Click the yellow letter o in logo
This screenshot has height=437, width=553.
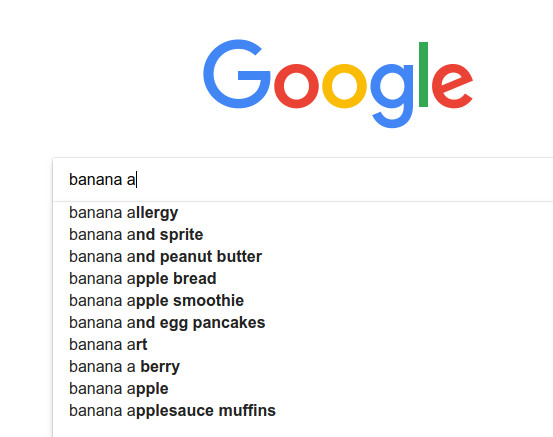pos(344,86)
